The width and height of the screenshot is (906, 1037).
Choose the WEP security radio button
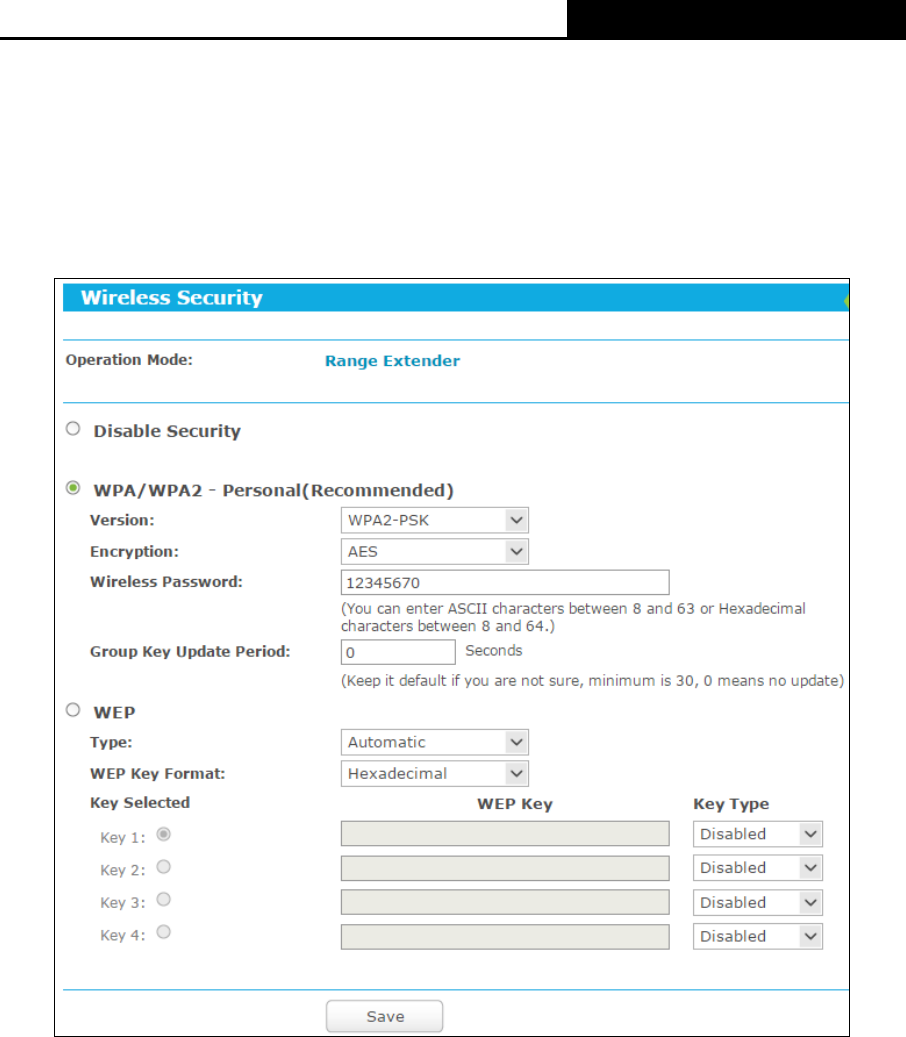73,710
